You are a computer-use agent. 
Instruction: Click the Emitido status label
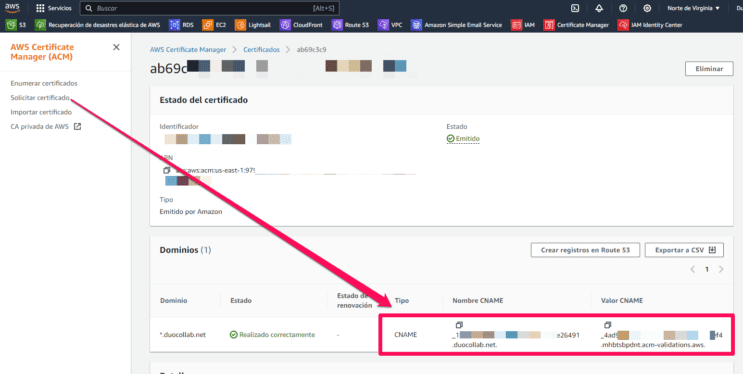pos(463,138)
